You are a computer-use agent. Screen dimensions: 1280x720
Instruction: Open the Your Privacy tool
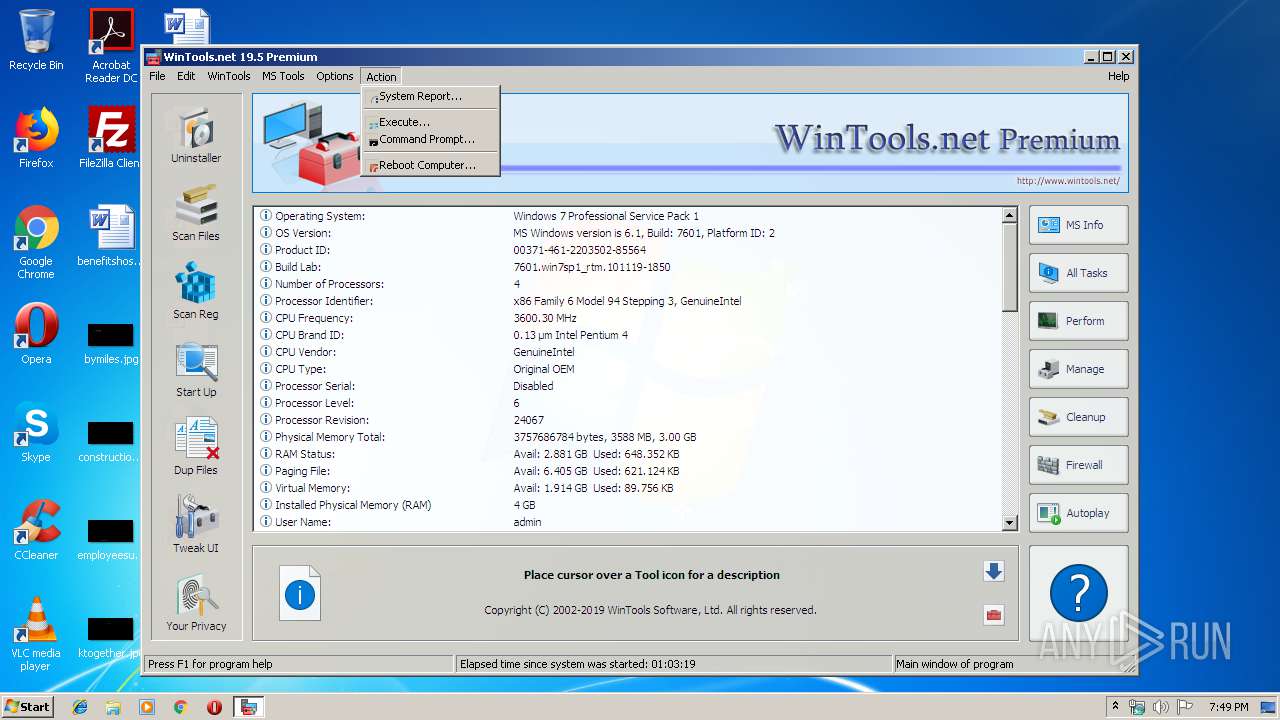point(196,603)
